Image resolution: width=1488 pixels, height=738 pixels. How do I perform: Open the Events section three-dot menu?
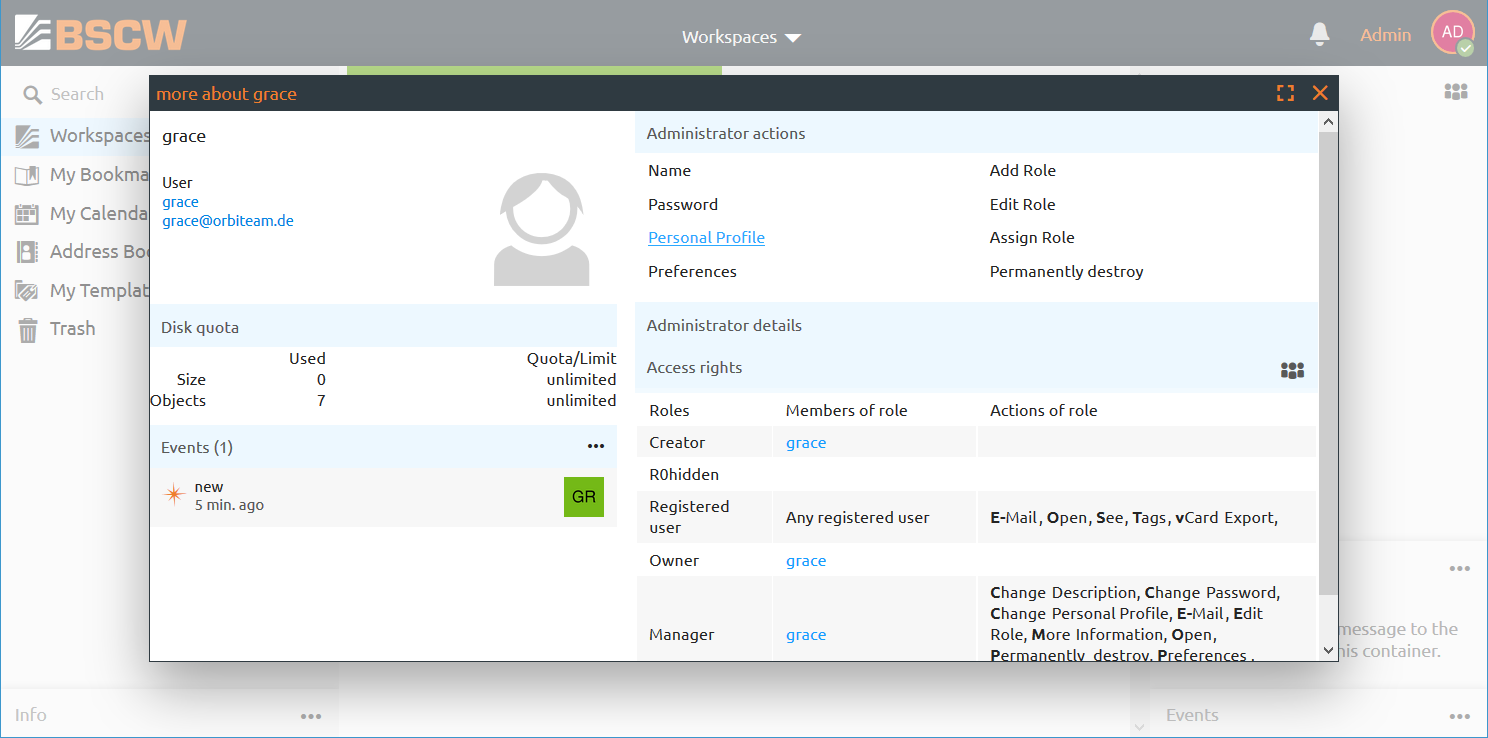(x=596, y=447)
